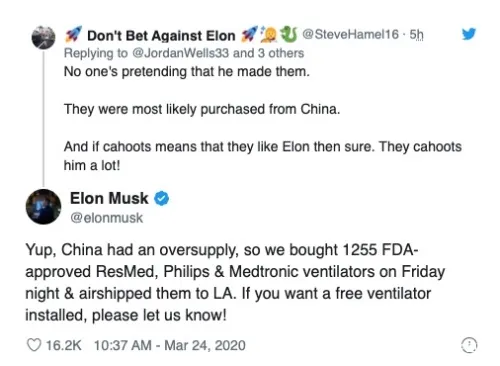Open the @SteveHamel16 handle link
500x366 pixels.
pyautogui.click(x=350, y=34)
